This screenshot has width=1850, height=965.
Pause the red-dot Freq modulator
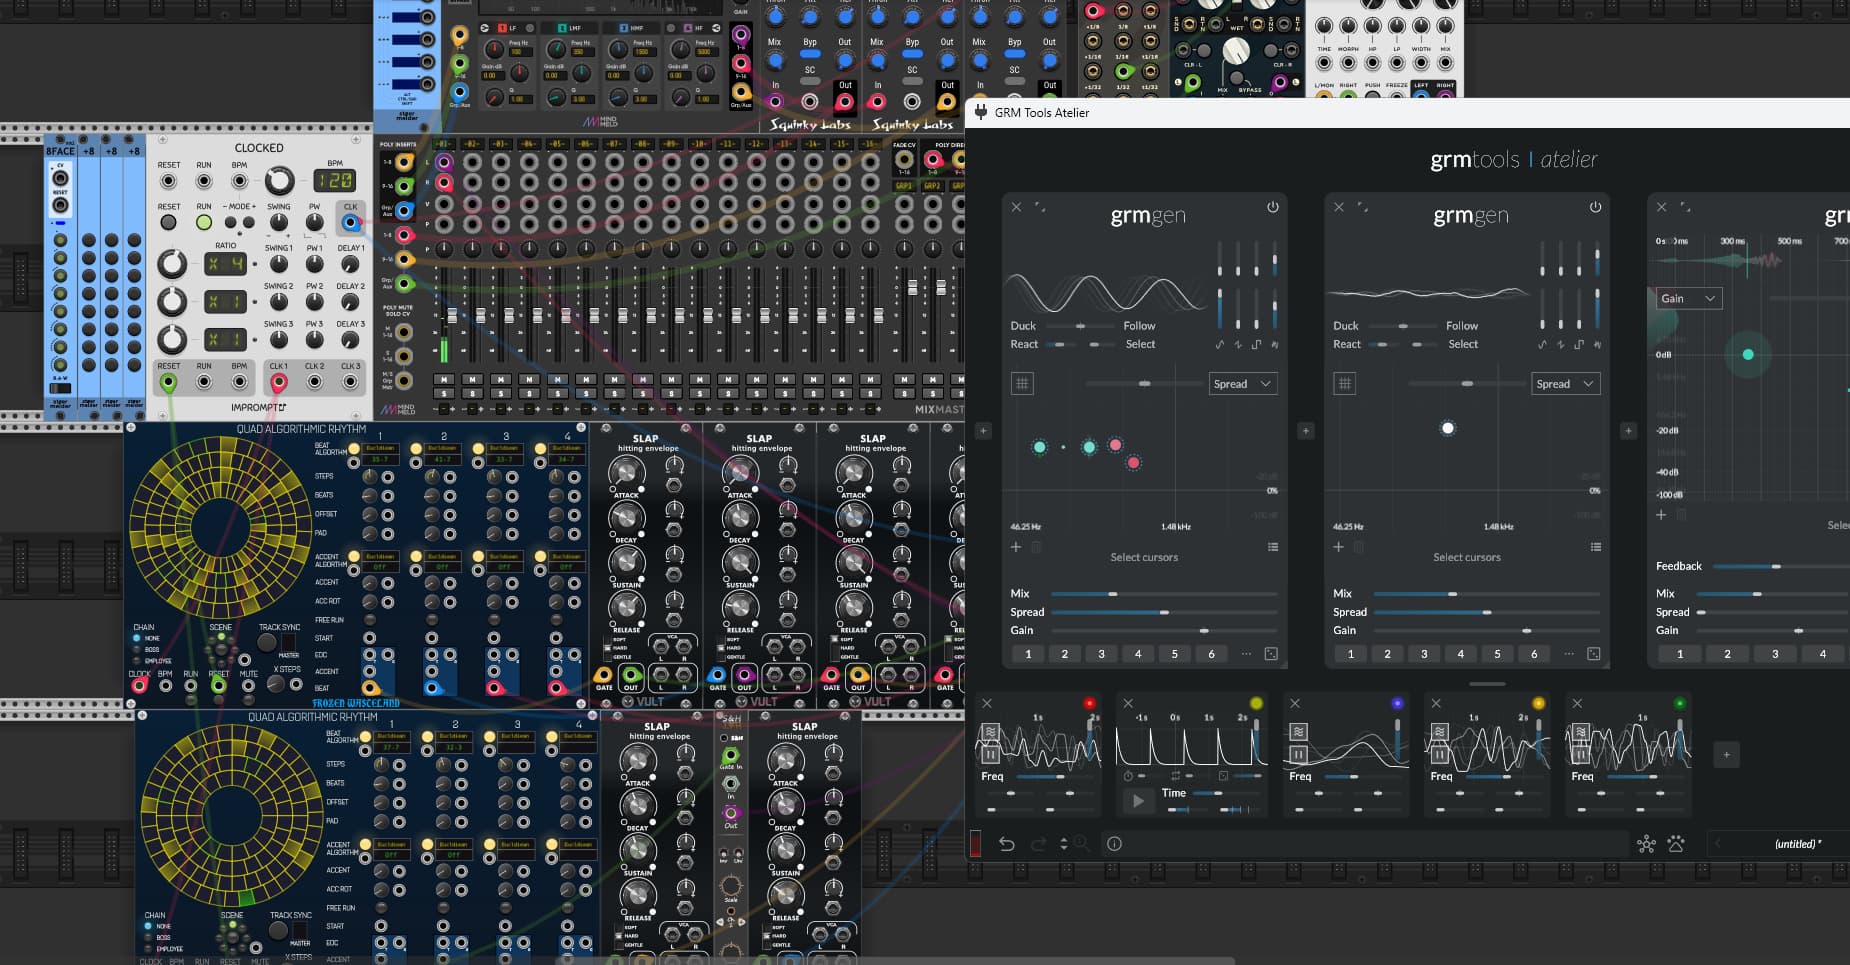pos(990,754)
